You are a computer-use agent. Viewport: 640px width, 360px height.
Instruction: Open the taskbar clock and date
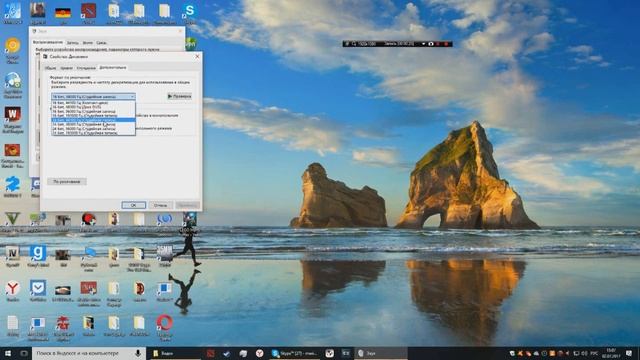[611, 353]
